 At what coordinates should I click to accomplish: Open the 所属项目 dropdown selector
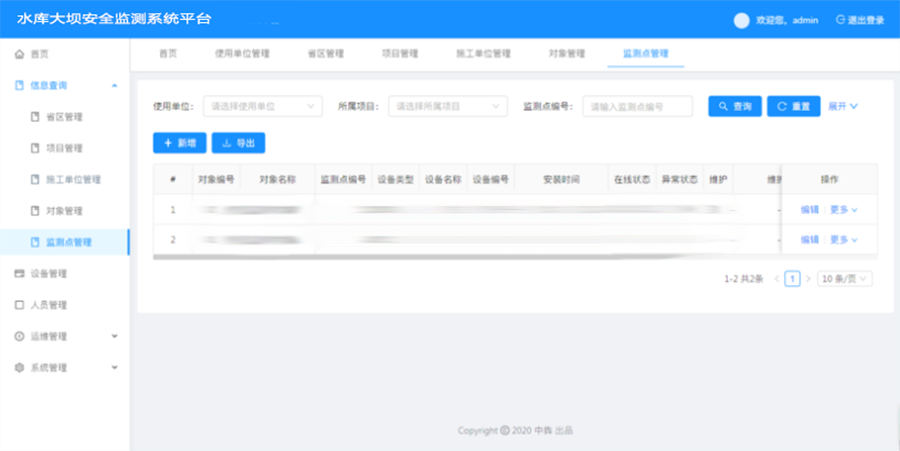(447, 106)
